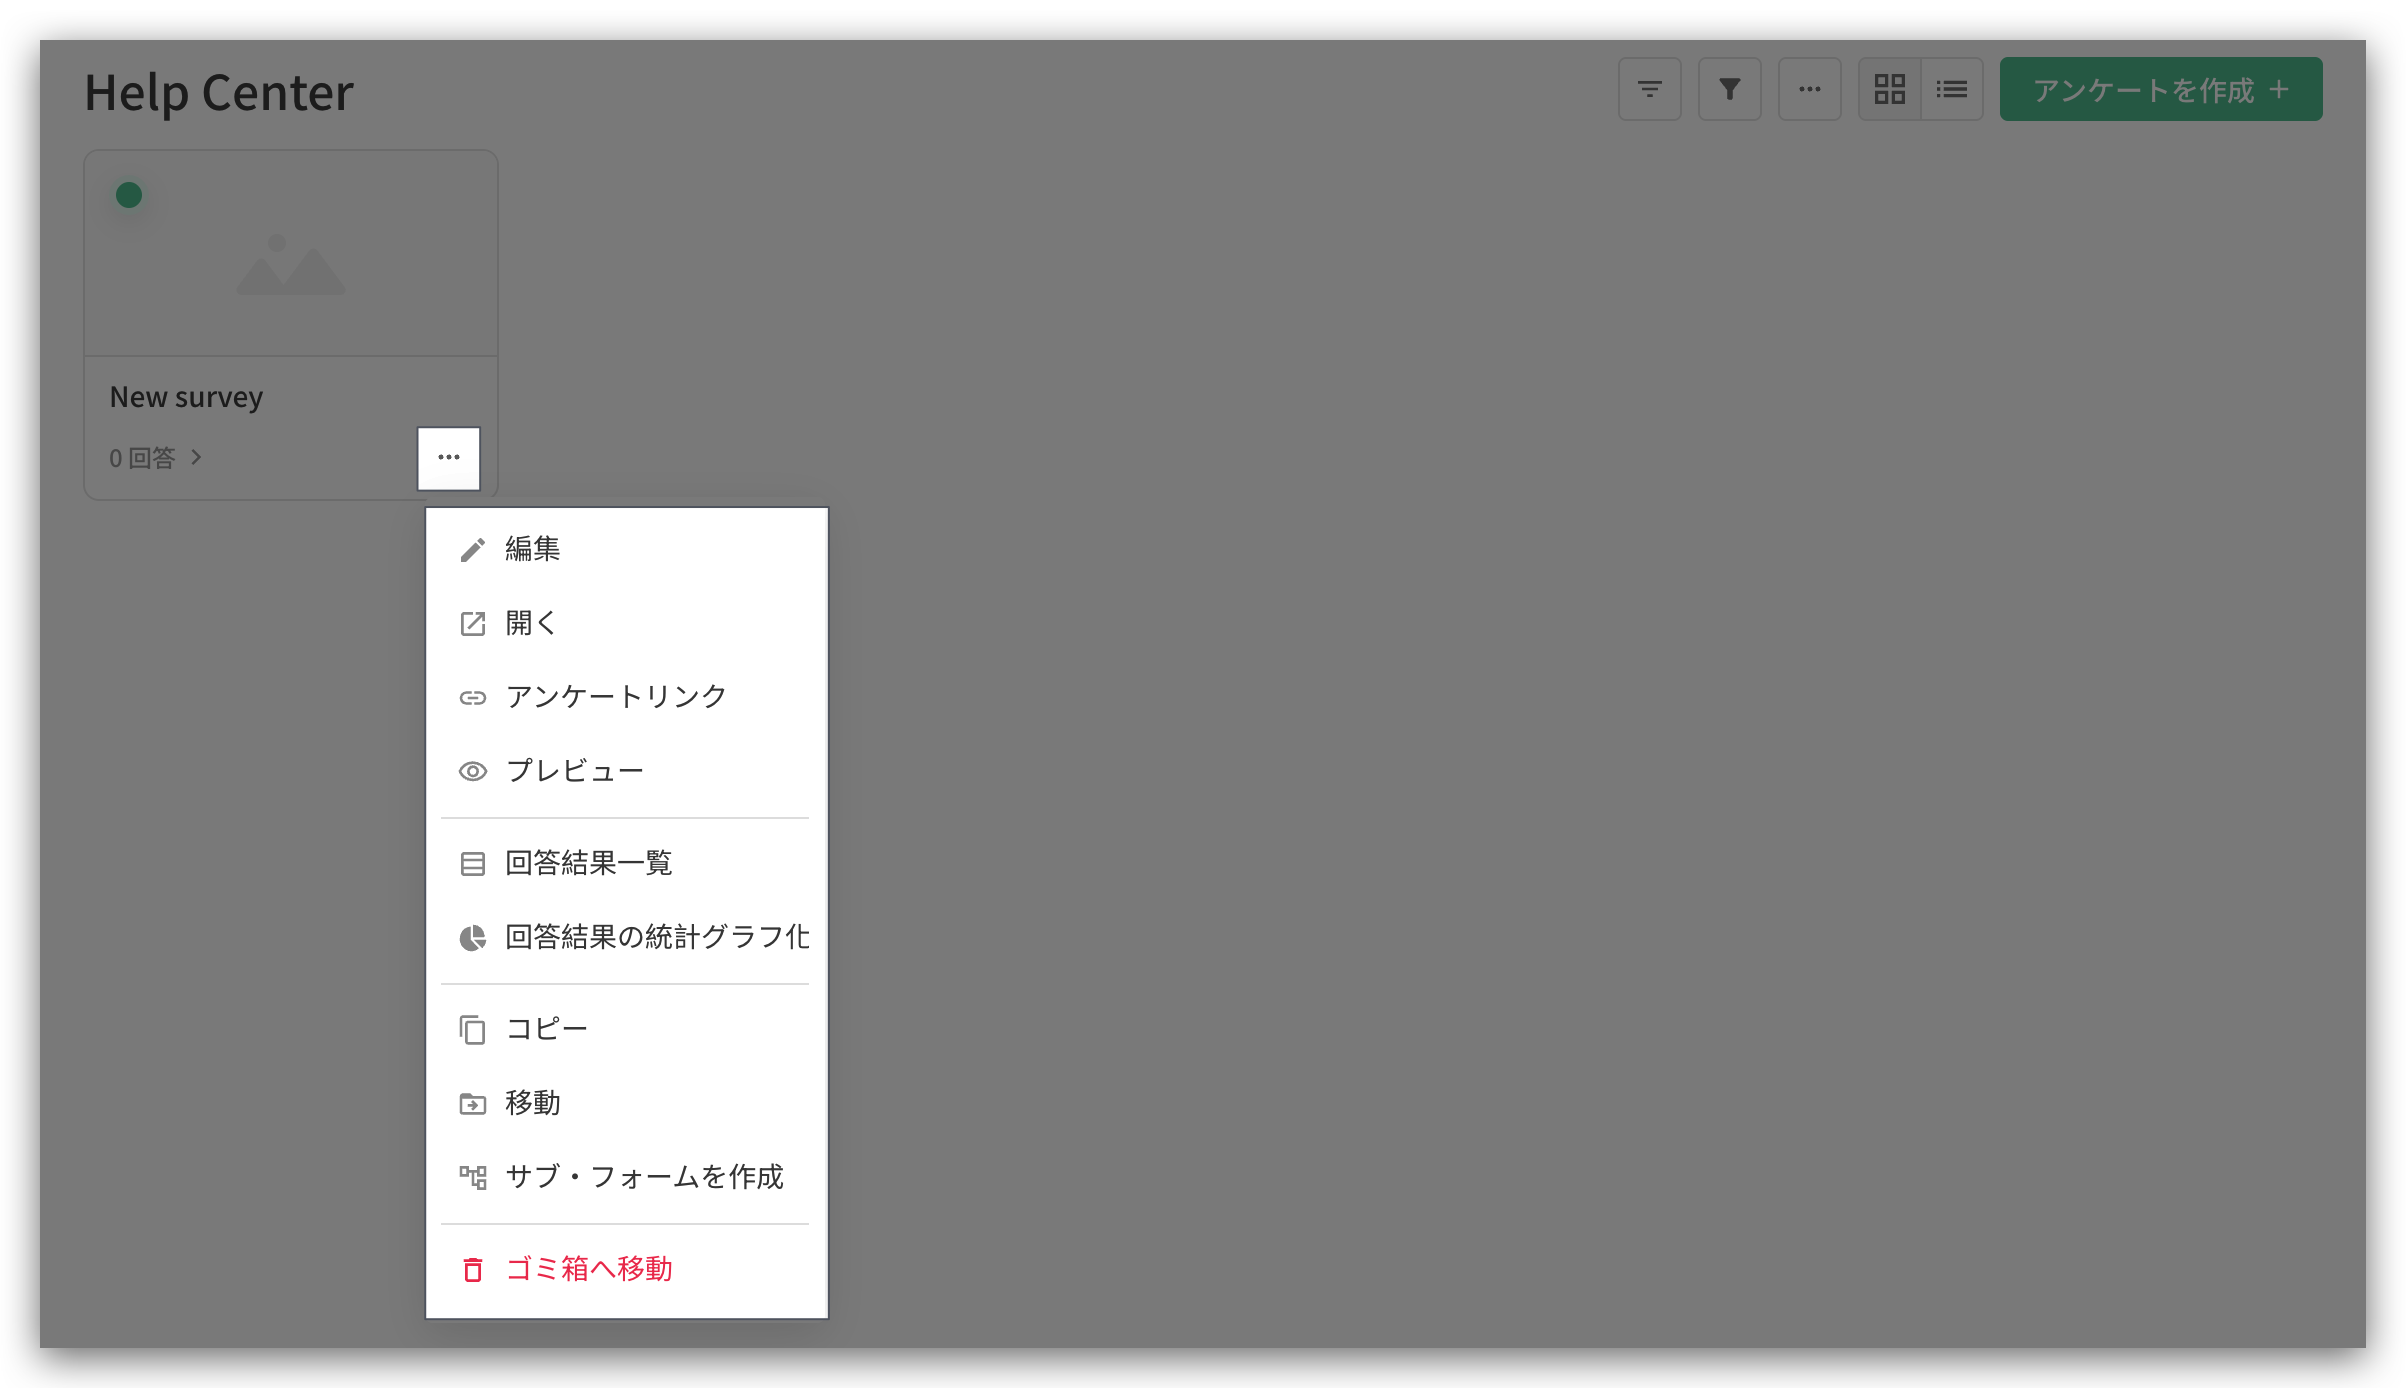Viewport: 2406px width, 1388px height.
Task: Choose 開く in the menu
Action: (x=626, y=623)
